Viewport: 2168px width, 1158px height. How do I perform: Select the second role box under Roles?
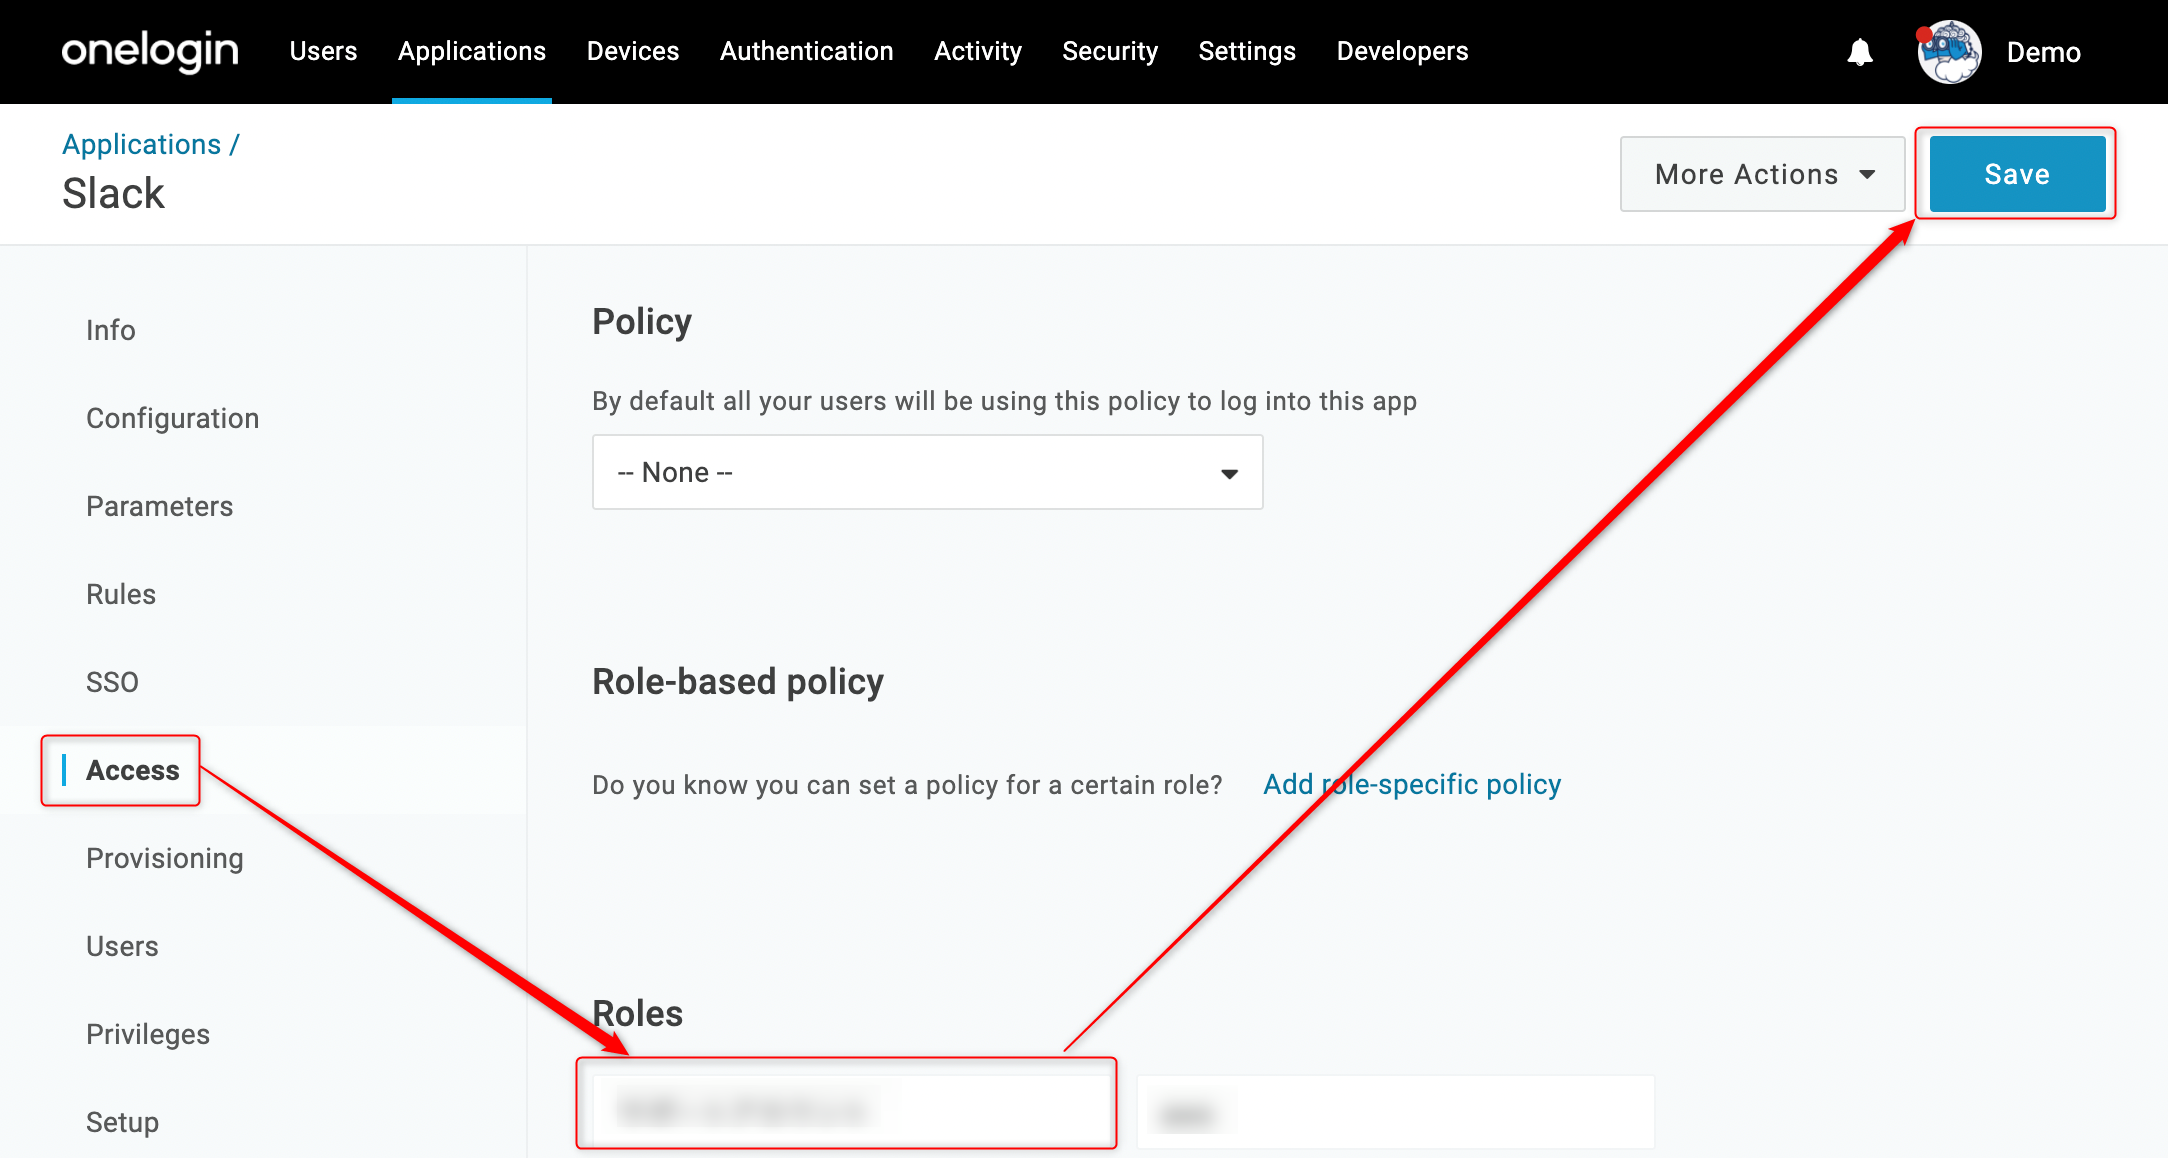pyautogui.click(x=1395, y=1112)
